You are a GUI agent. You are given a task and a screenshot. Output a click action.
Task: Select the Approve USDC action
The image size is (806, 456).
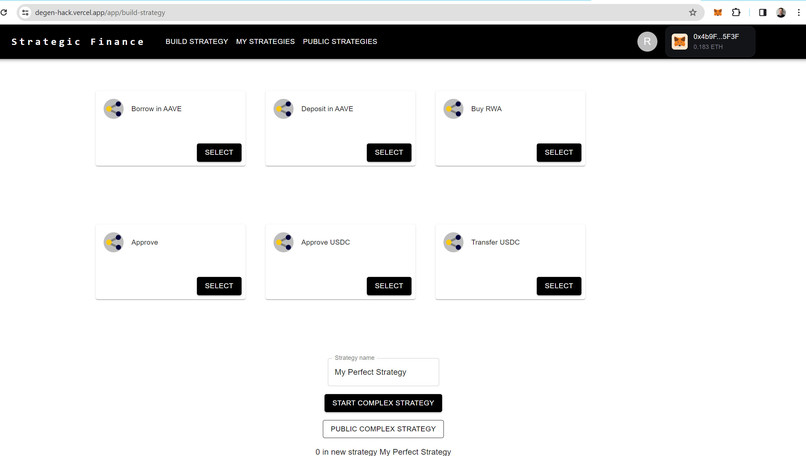(389, 286)
